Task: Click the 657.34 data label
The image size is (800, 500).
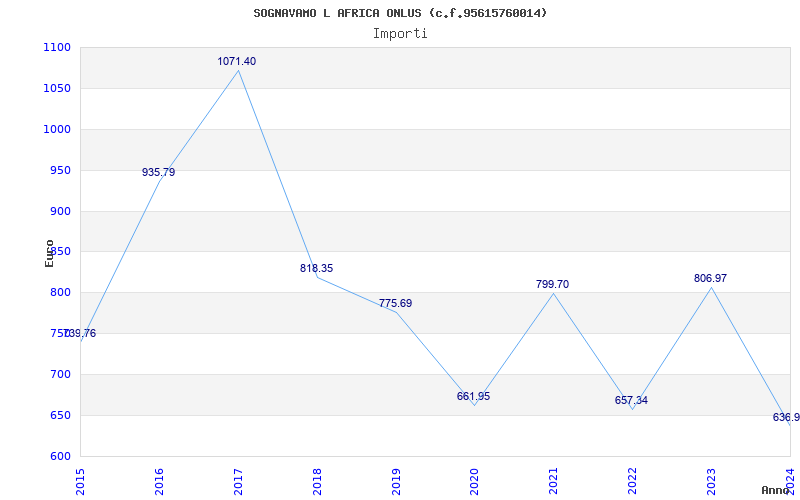Action: [631, 401]
